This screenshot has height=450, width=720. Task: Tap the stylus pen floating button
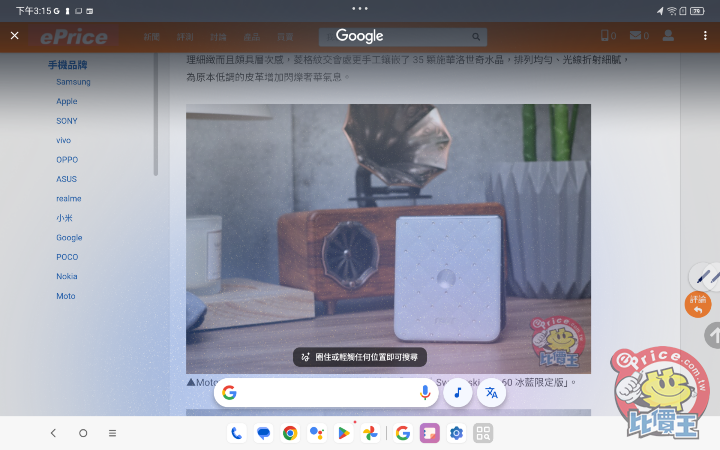(x=704, y=276)
